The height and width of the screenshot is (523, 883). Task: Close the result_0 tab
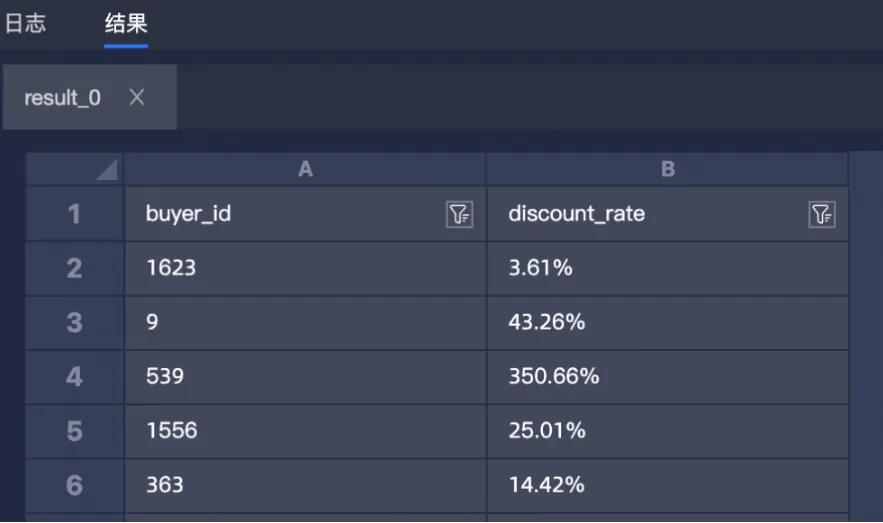(137, 97)
